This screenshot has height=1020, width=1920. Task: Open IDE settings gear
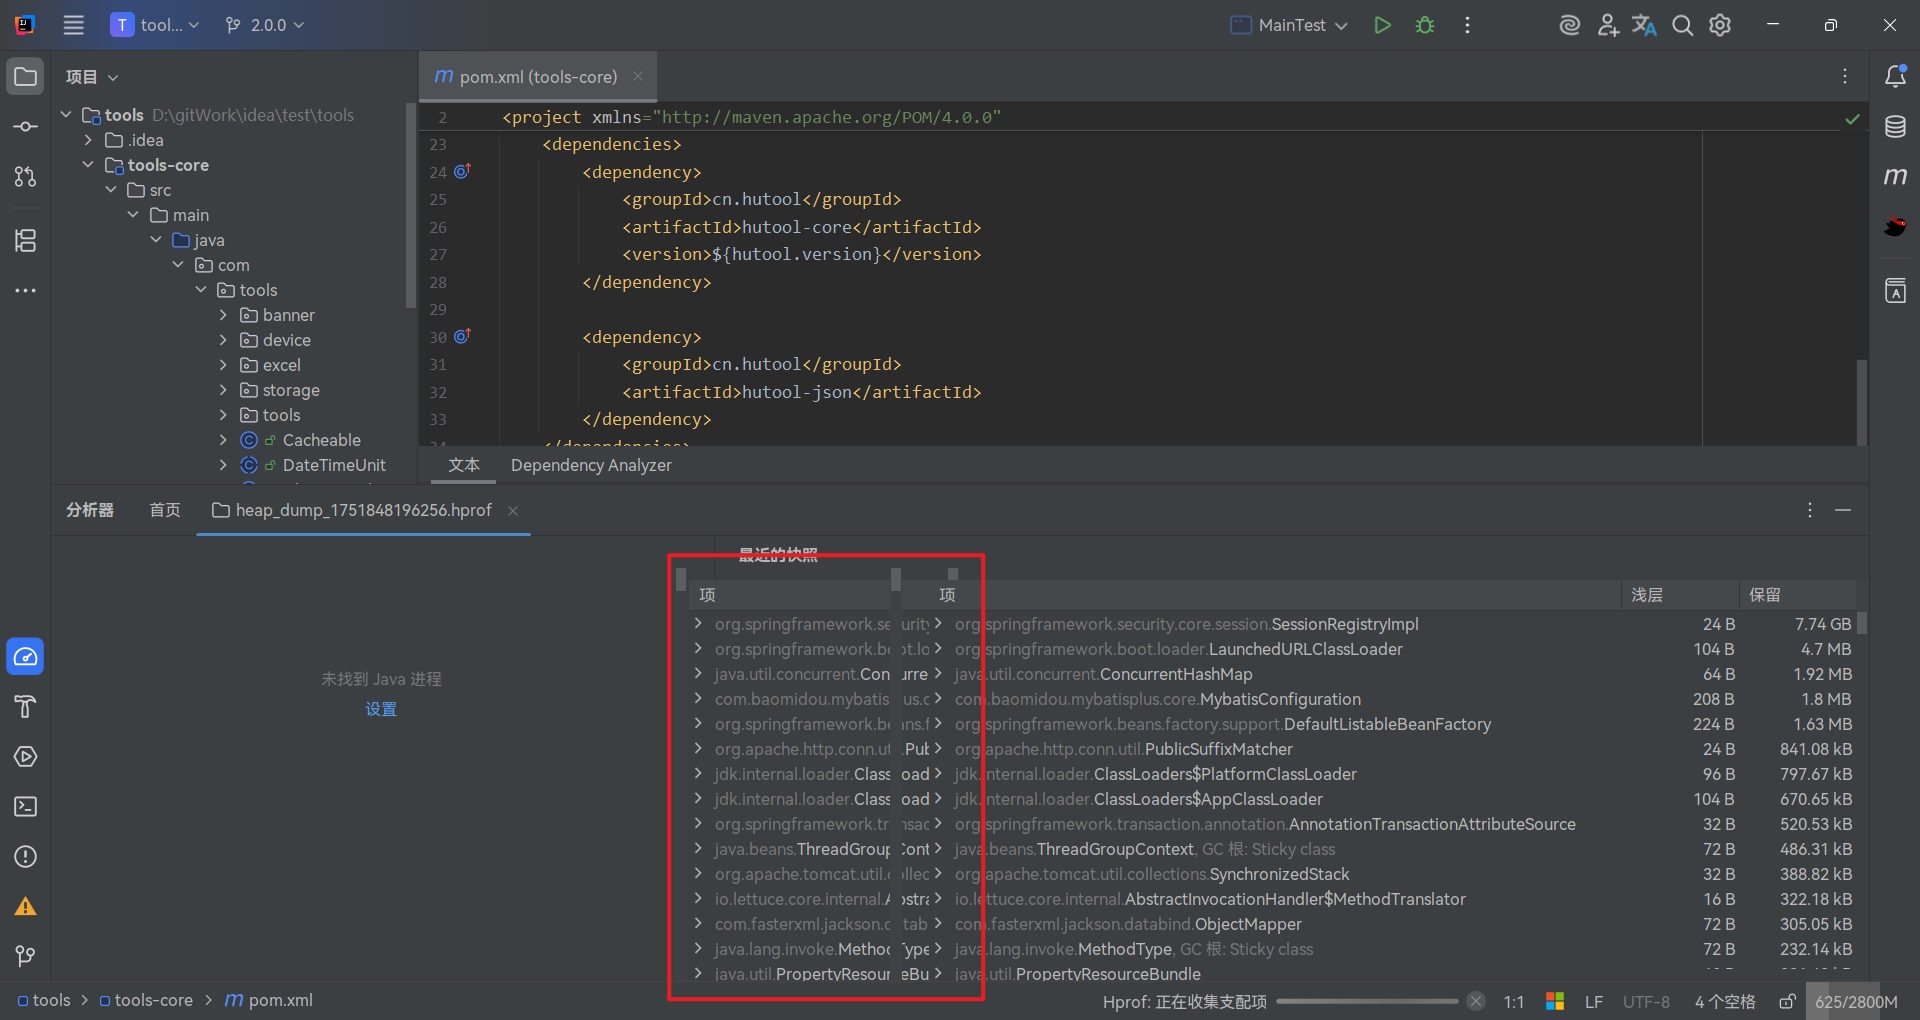tap(1720, 25)
